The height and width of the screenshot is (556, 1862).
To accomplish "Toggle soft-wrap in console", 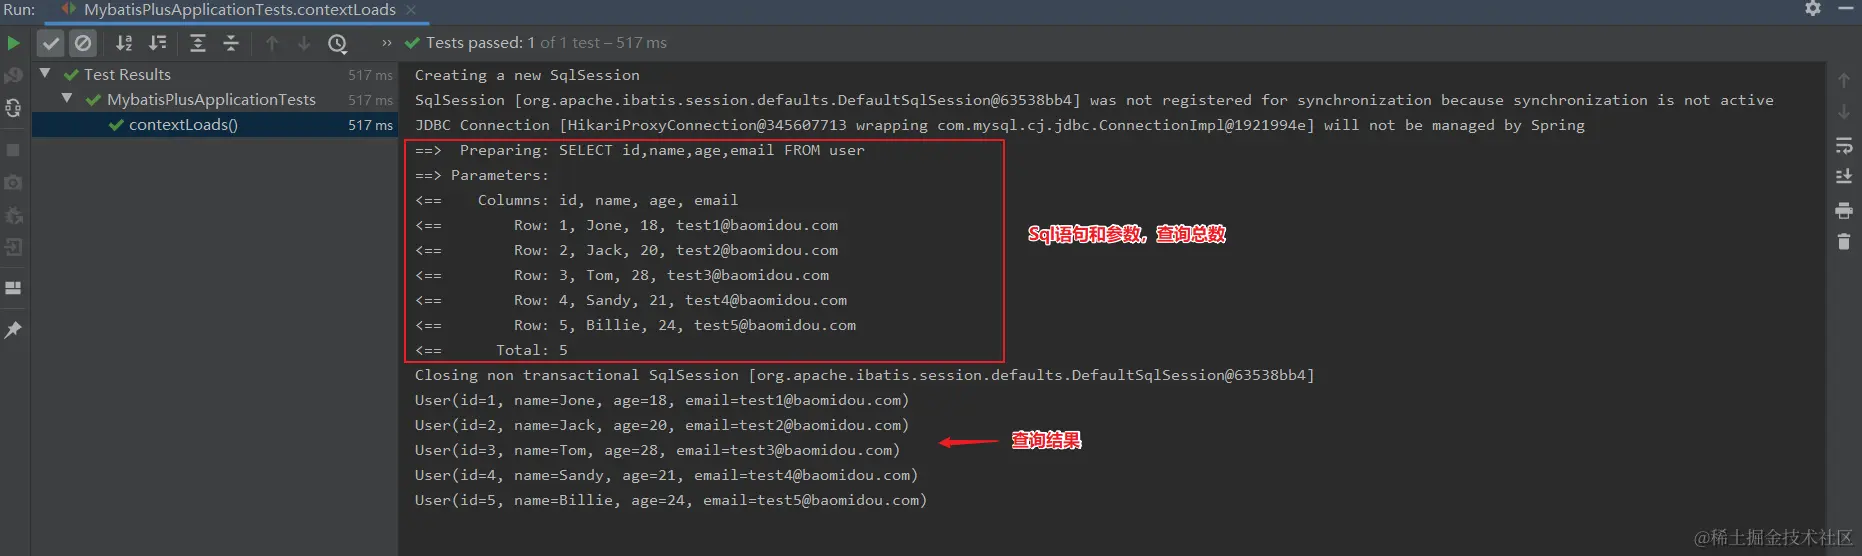I will [1844, 147].
